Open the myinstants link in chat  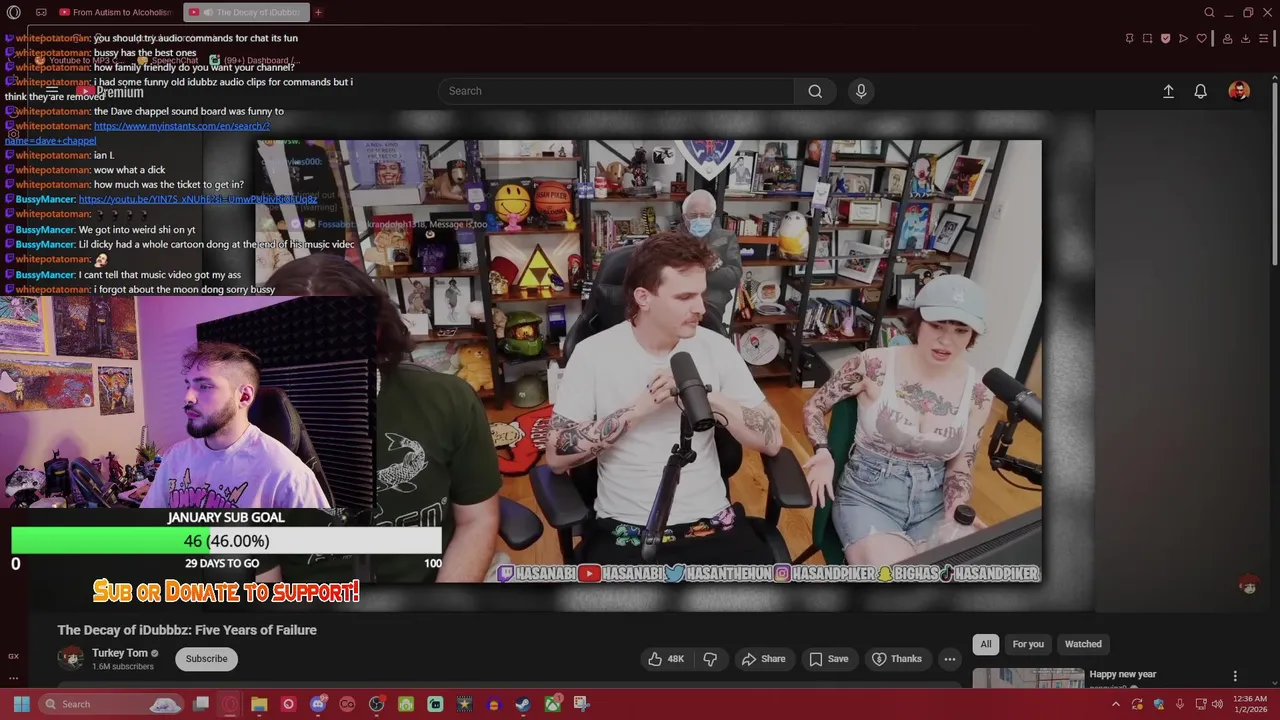click(181, 126)
